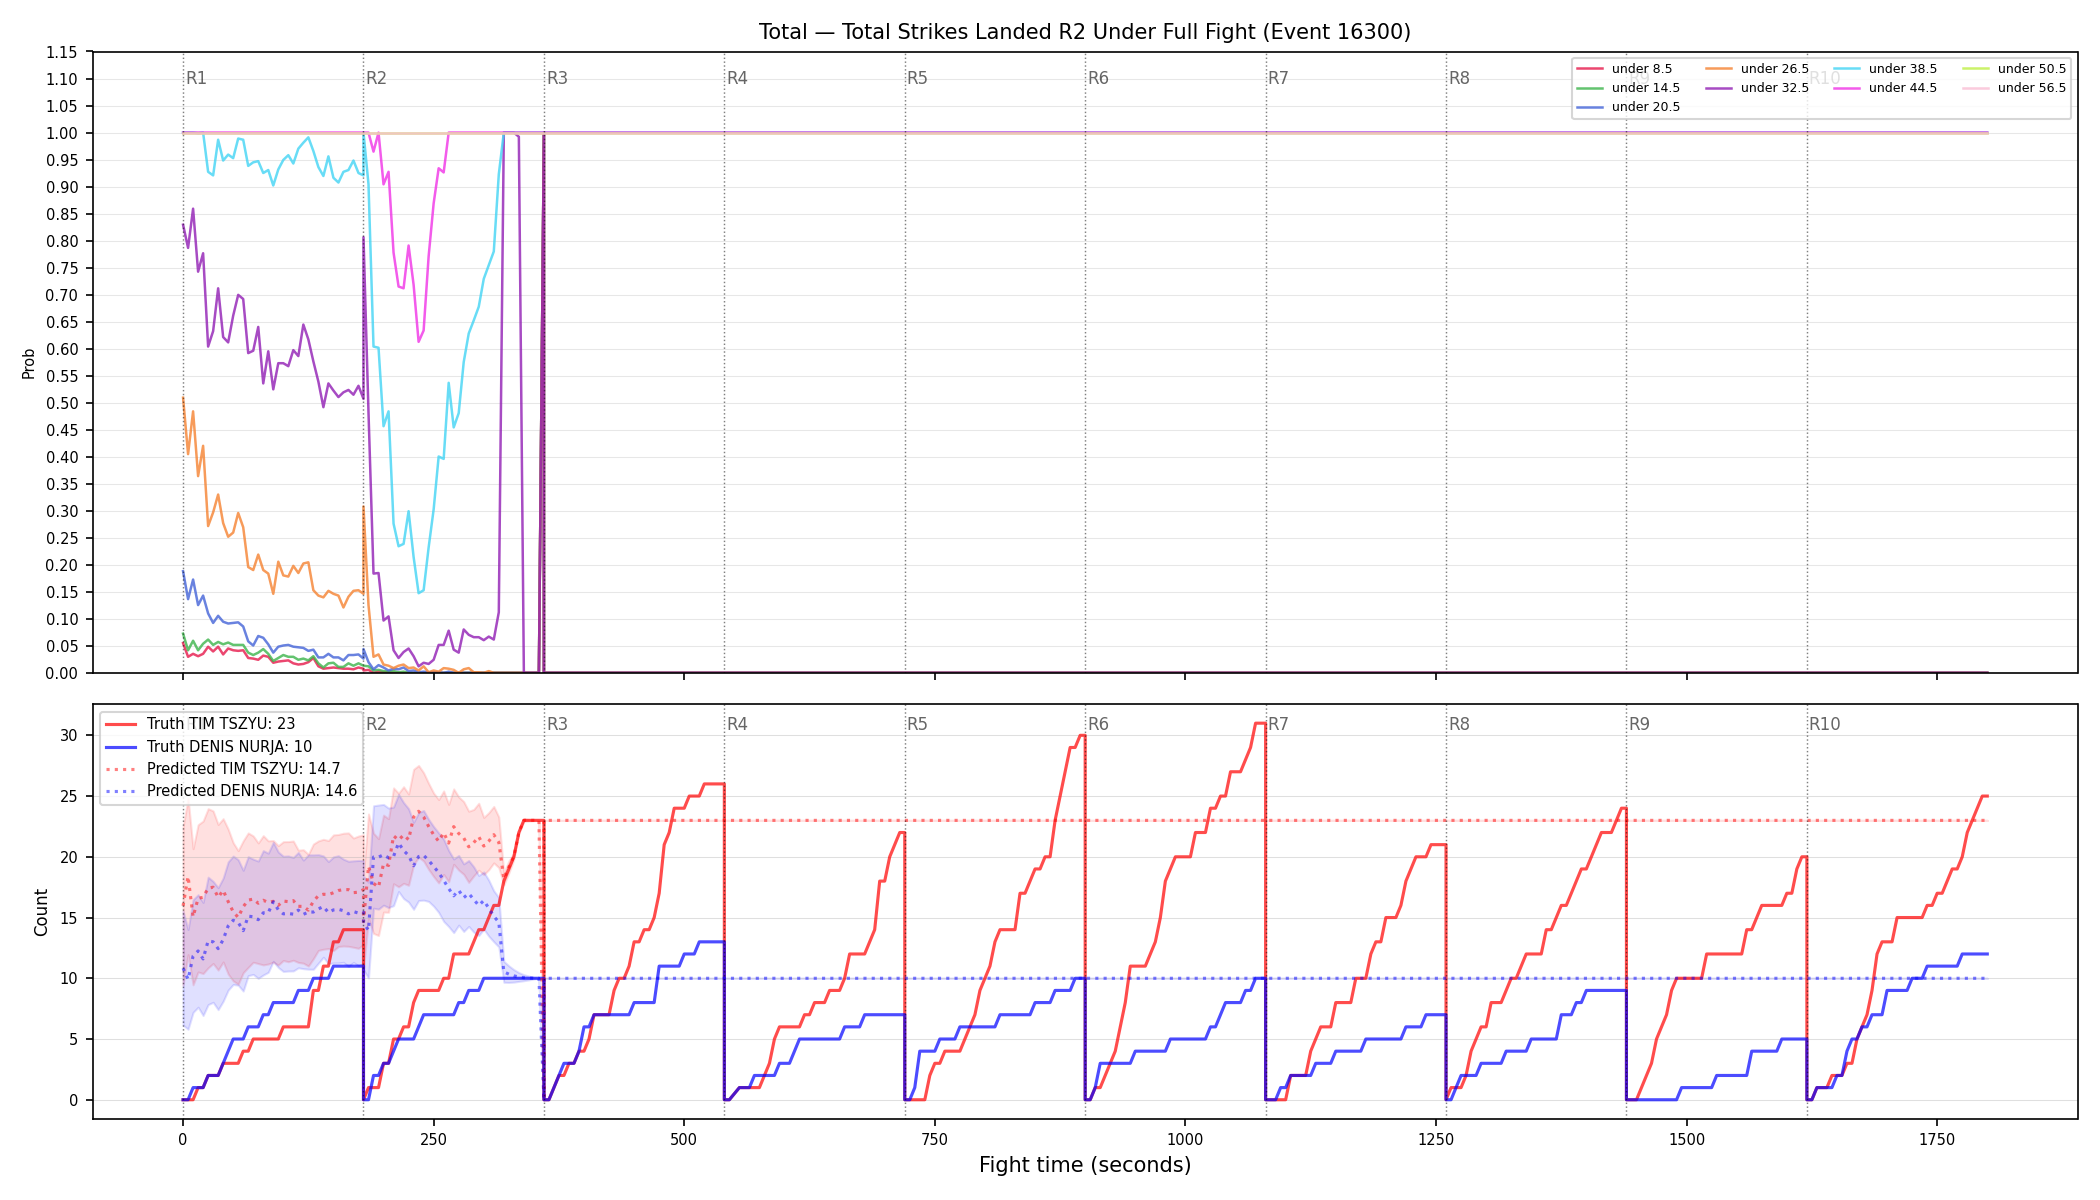The height and width of the screenshot is (1200, 2100).
Task: Click the magenta line swatch for 'under 44.5'
Action: [x=1847, y=88]
